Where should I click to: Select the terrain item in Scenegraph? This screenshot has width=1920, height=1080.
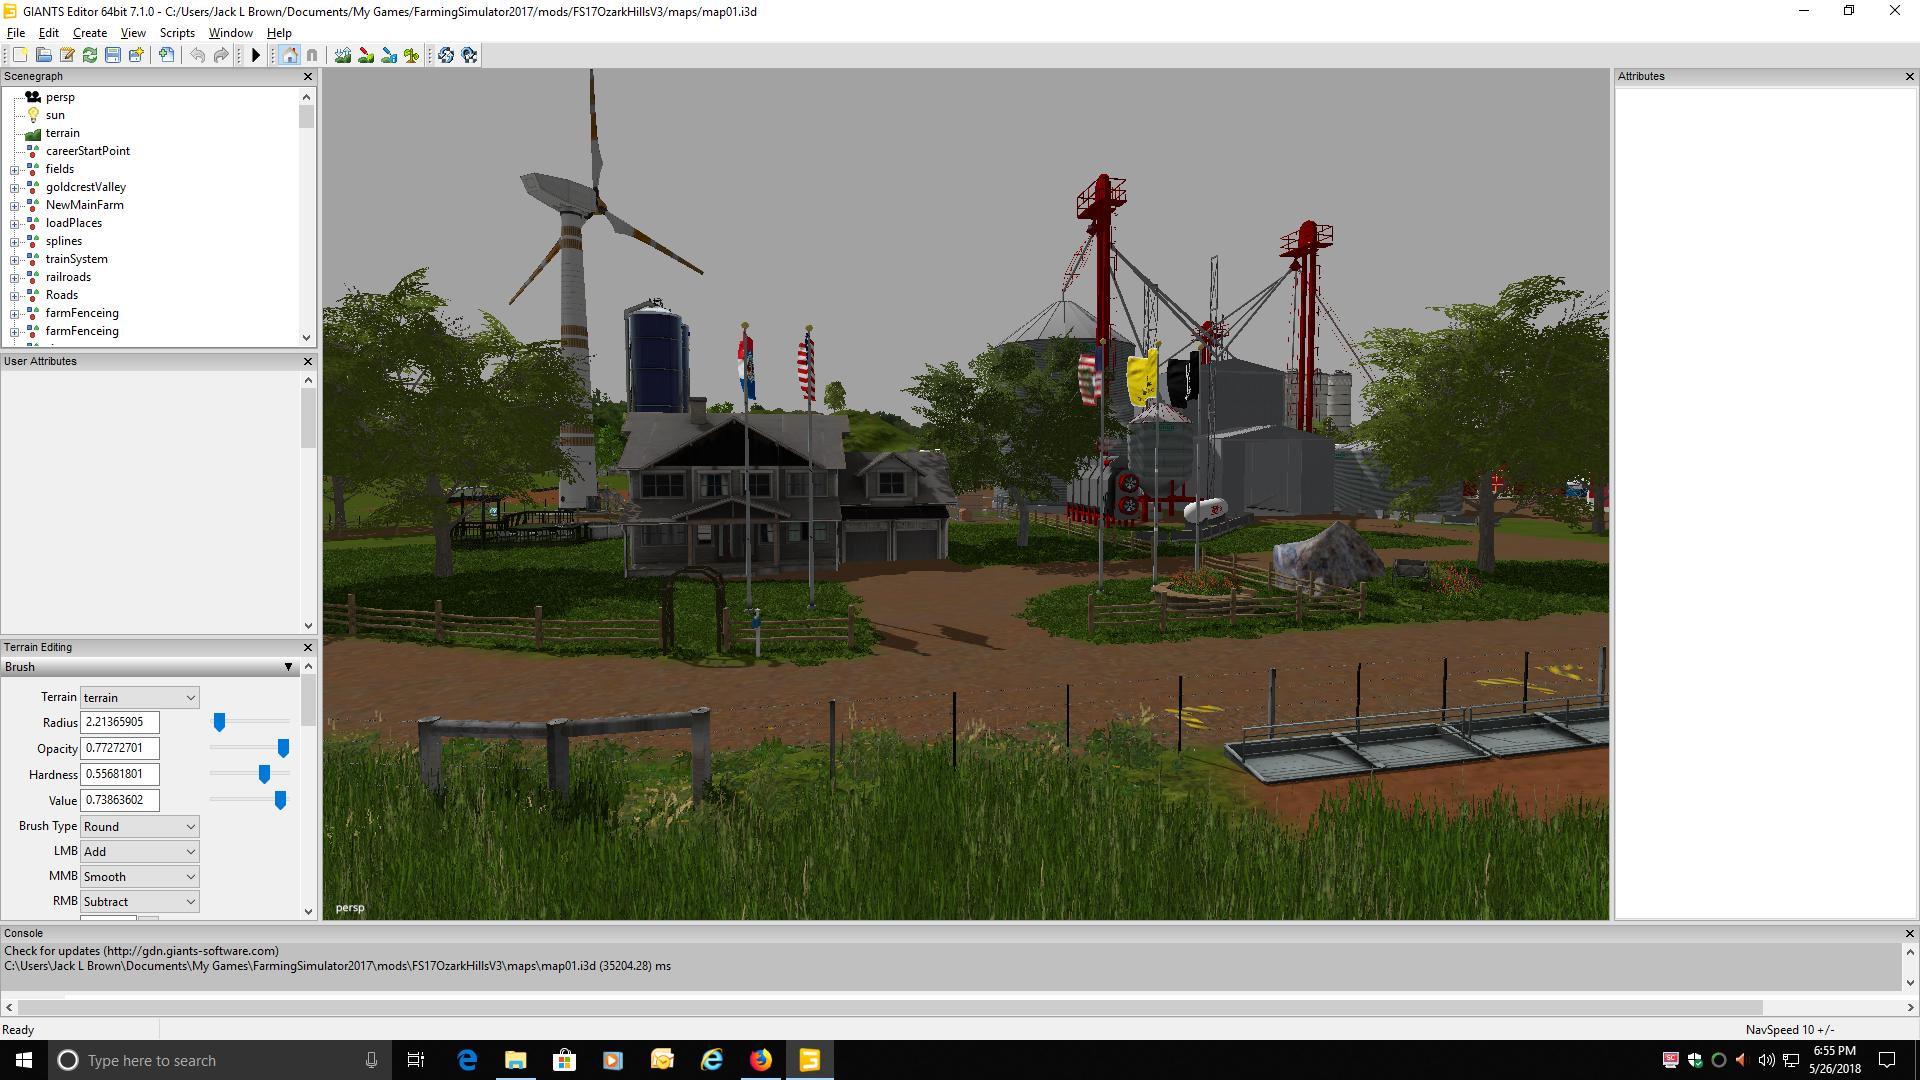tap(62, 133)
